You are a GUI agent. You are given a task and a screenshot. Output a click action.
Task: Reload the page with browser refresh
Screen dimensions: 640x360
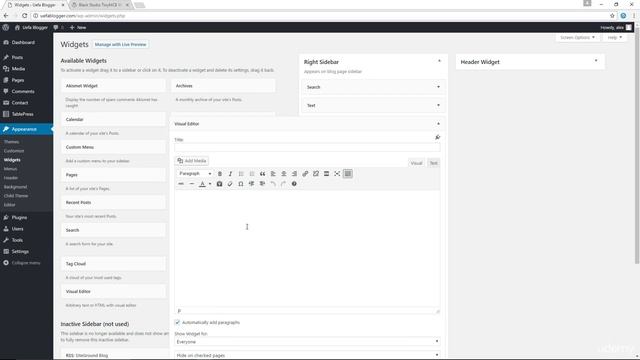pos(24,16)
